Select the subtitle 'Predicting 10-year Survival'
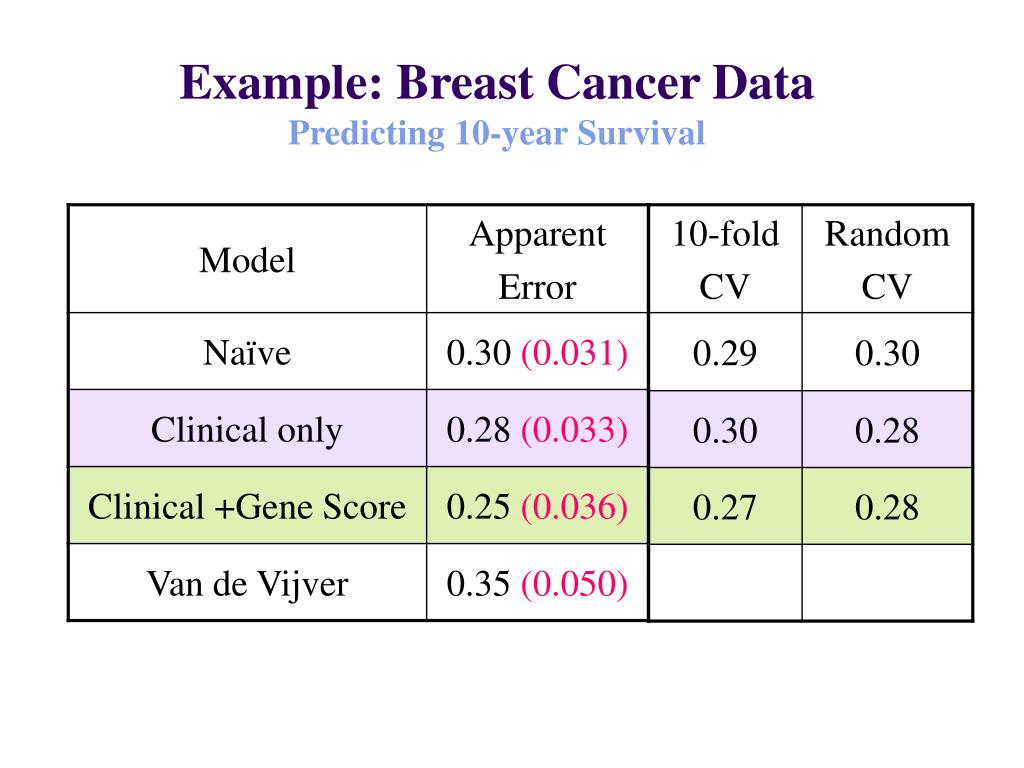The width and height of the screenshot is (1024, 768). click(x=496, y=134)
